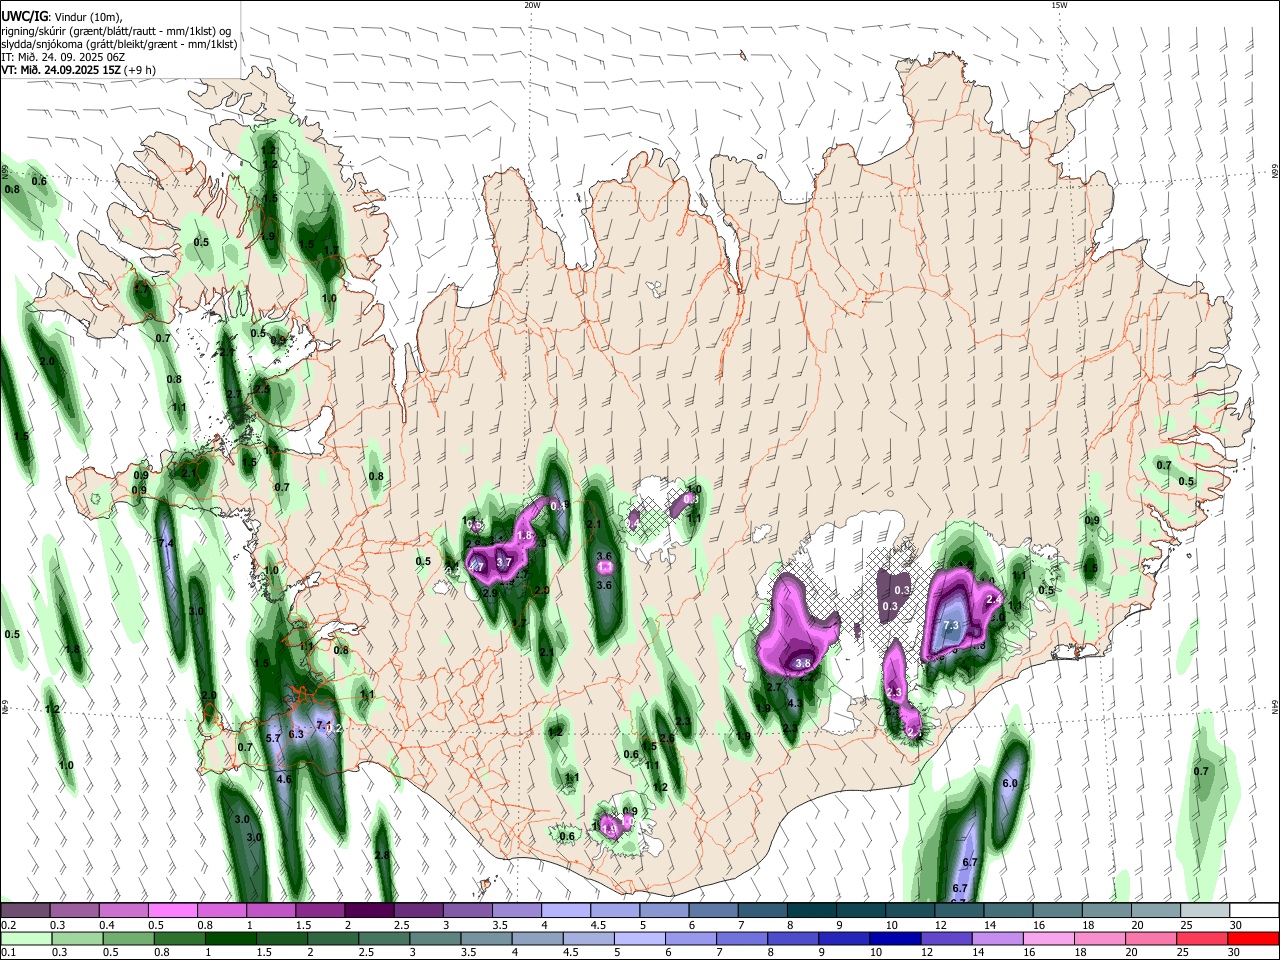Click the 15W longitude label at top

(x=1059, y=5)
